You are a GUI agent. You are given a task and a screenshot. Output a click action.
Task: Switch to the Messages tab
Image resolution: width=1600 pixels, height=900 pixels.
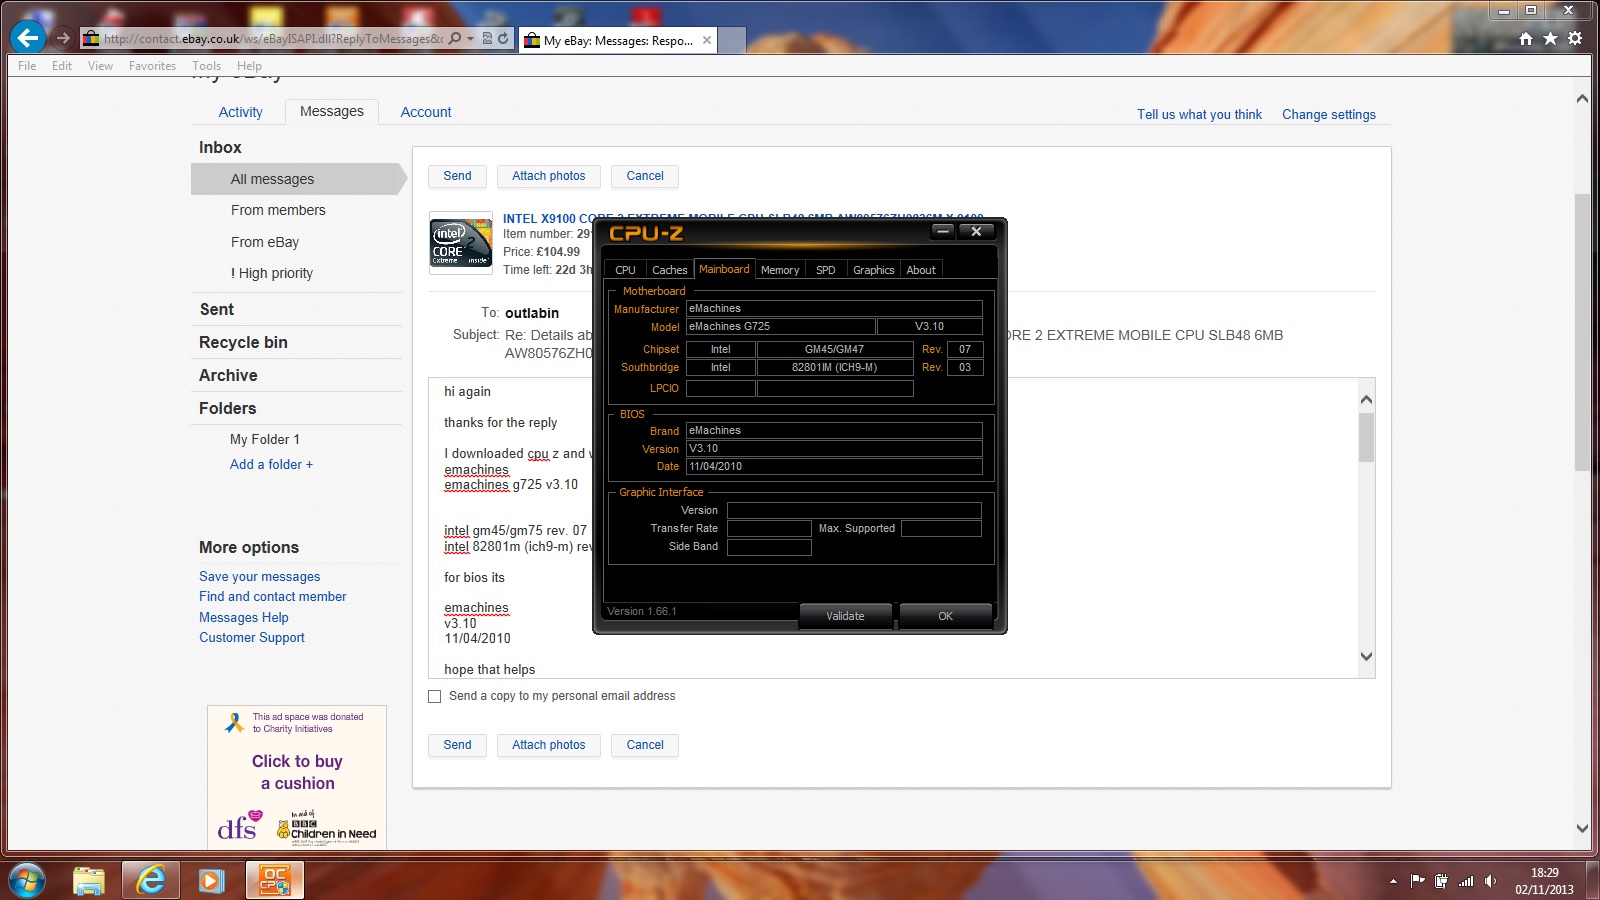coord(332,111)
